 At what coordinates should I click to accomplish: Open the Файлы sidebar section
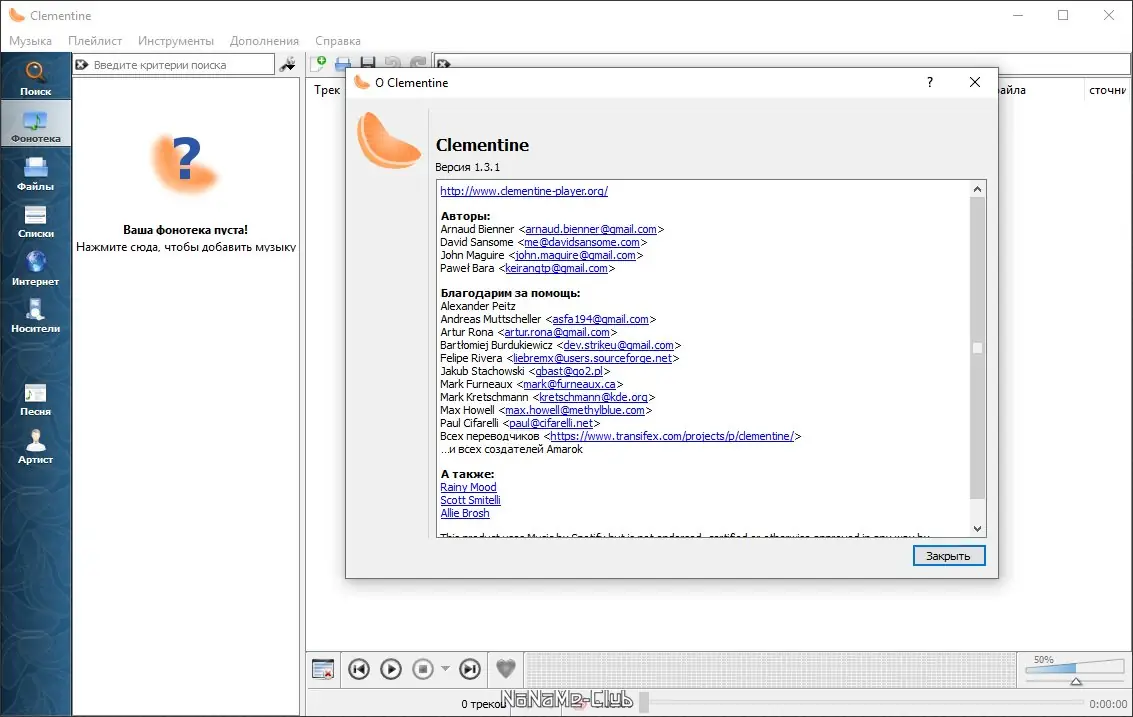tap(35, 173)
